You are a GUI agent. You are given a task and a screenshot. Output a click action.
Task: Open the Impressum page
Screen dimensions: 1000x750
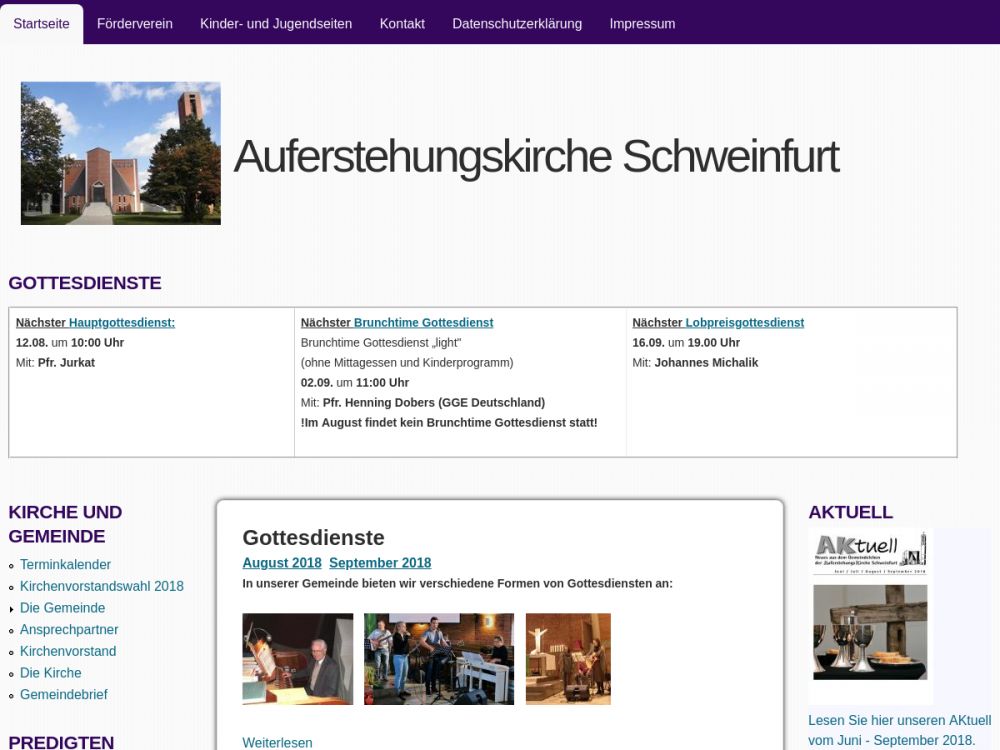coord(642,23)
